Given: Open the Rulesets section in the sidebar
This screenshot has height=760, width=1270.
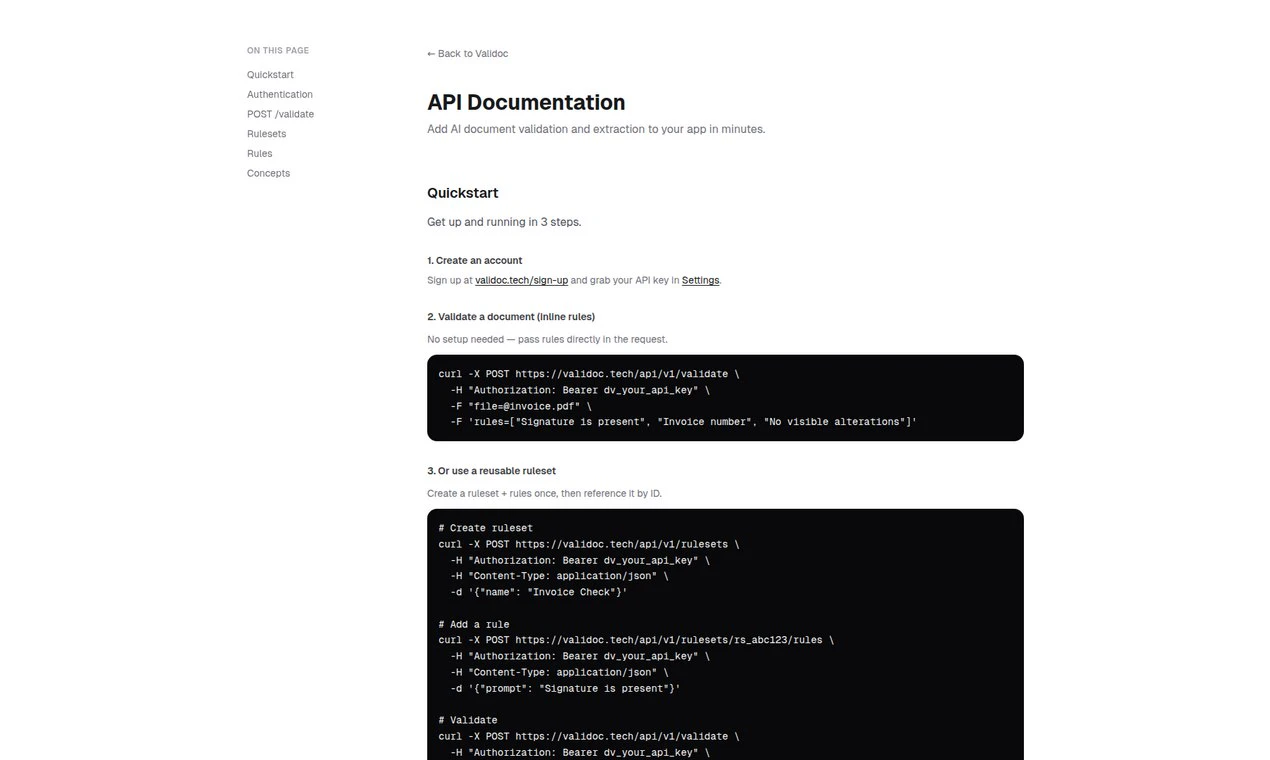Looking at the screenshot, I should coord(266,133).
